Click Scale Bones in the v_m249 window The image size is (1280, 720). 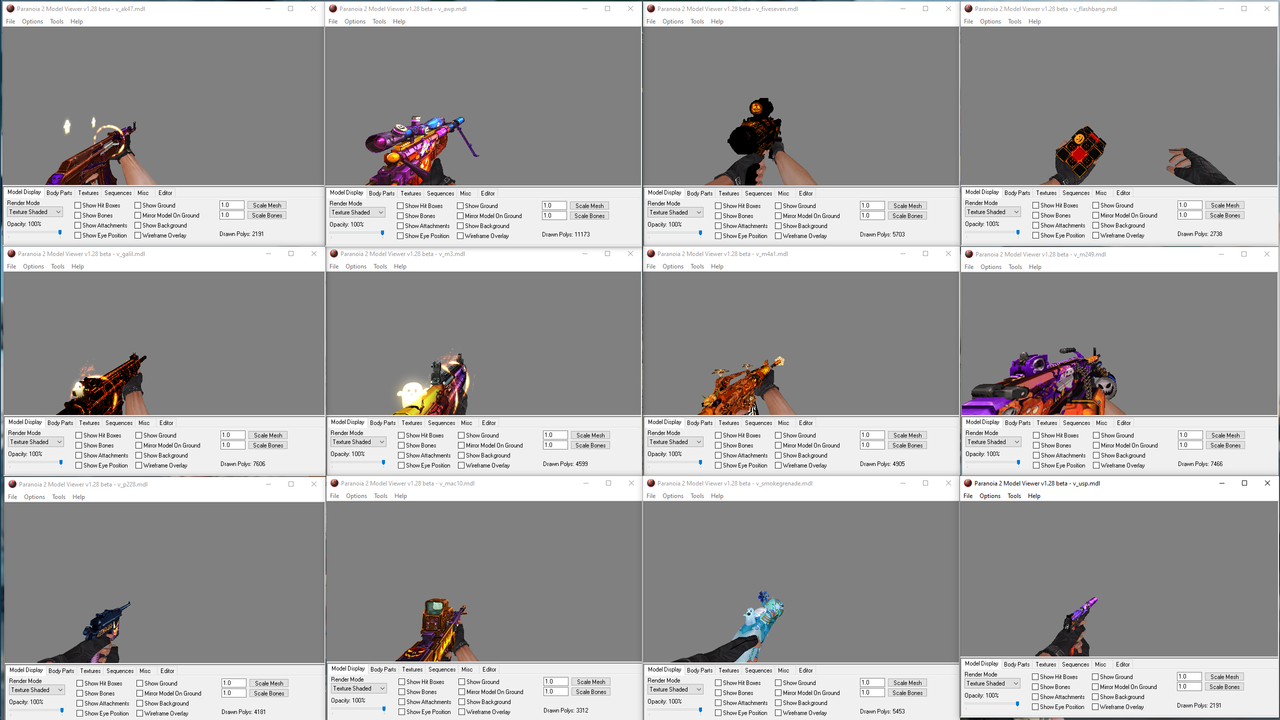pyautogui.click(x=1226, y=446)
